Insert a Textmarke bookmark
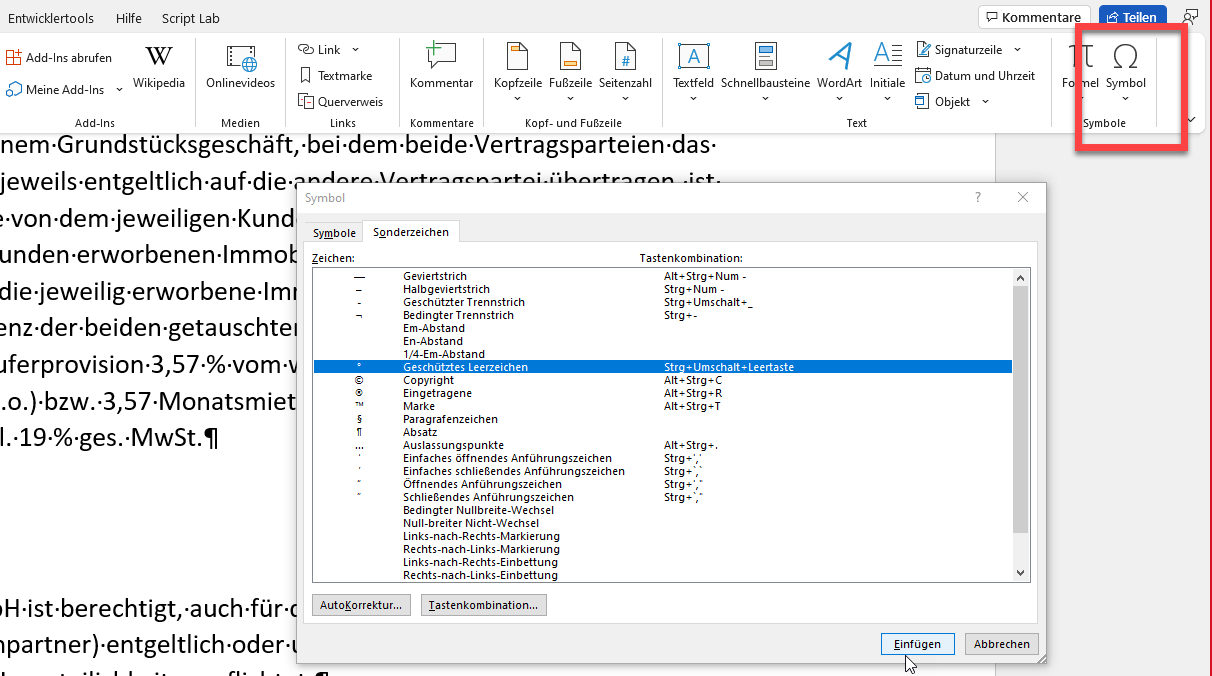This screenshot has height=676, width=1212. 336,76
